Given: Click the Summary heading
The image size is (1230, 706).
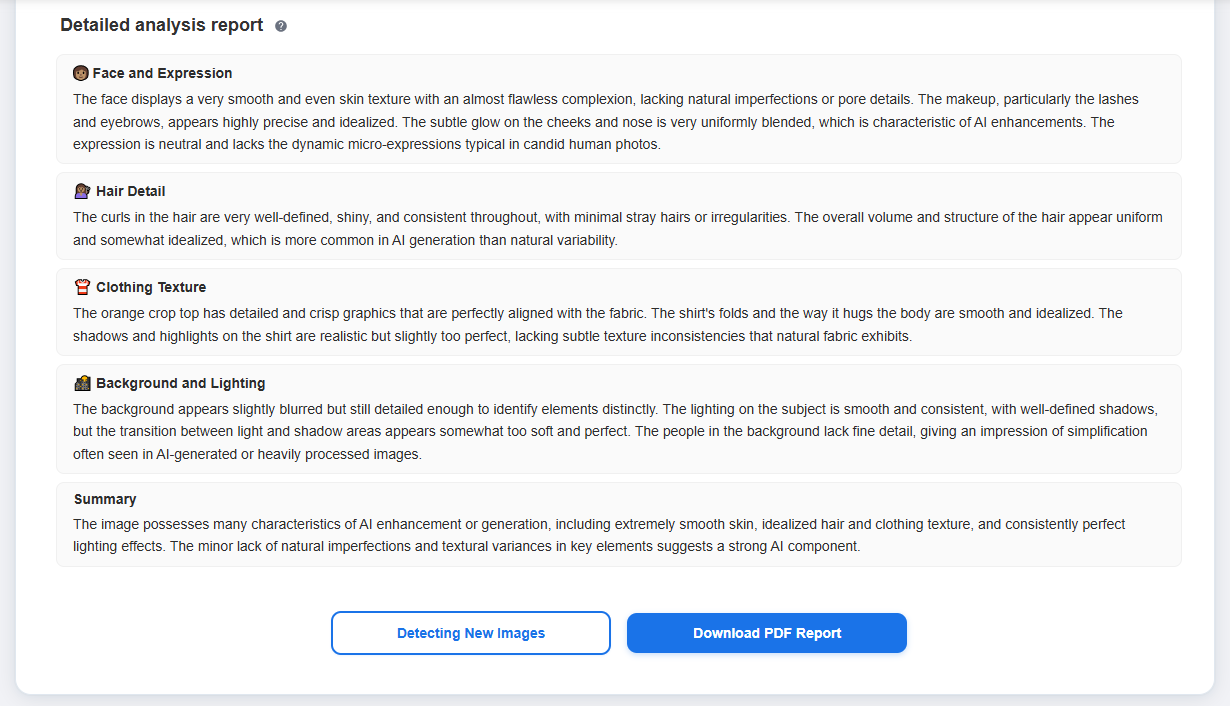Looking at the screenshot, I should pos(105,499).
